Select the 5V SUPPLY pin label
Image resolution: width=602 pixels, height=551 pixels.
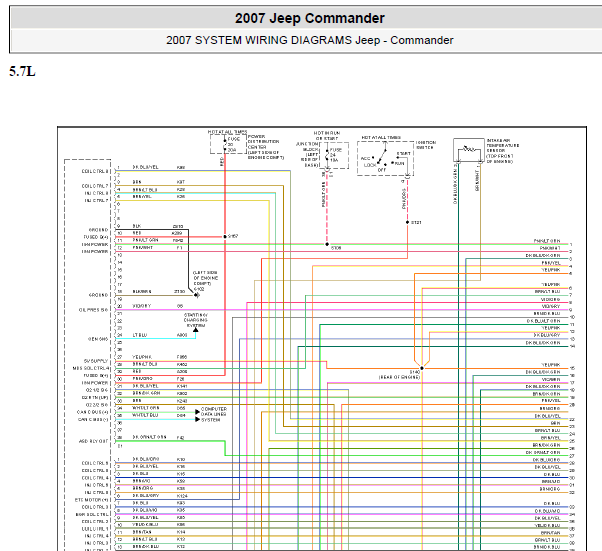96,361
